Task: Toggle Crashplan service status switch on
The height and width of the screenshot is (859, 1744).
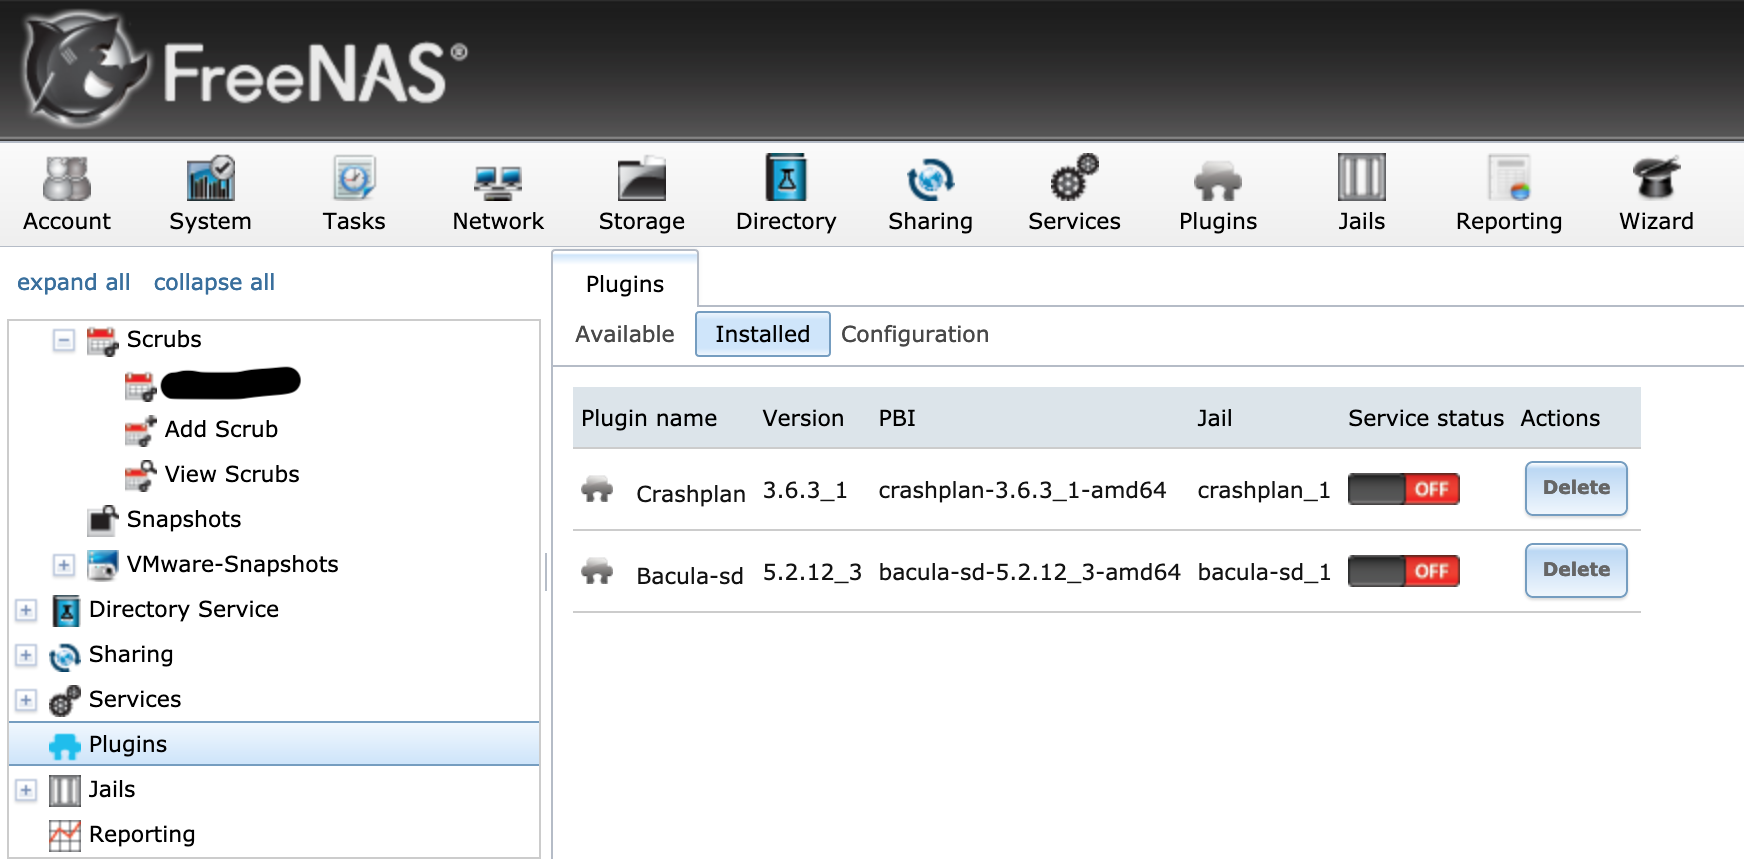Action: tap(1404, 489)
